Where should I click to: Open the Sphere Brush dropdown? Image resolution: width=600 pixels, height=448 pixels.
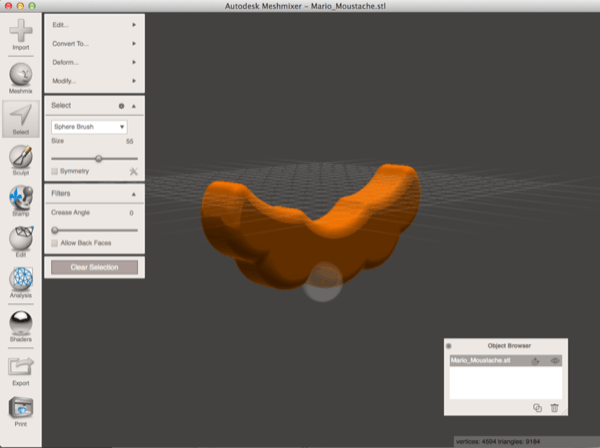pyautogui.click(x=89, y=127)
